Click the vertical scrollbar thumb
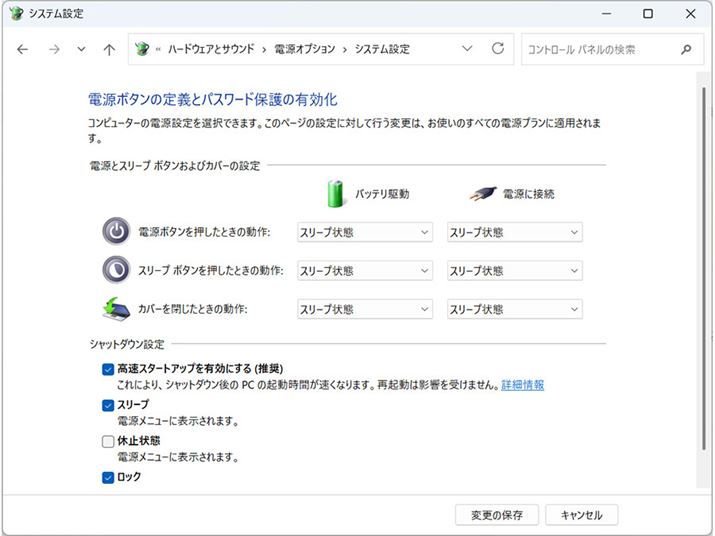 (704, 269)
